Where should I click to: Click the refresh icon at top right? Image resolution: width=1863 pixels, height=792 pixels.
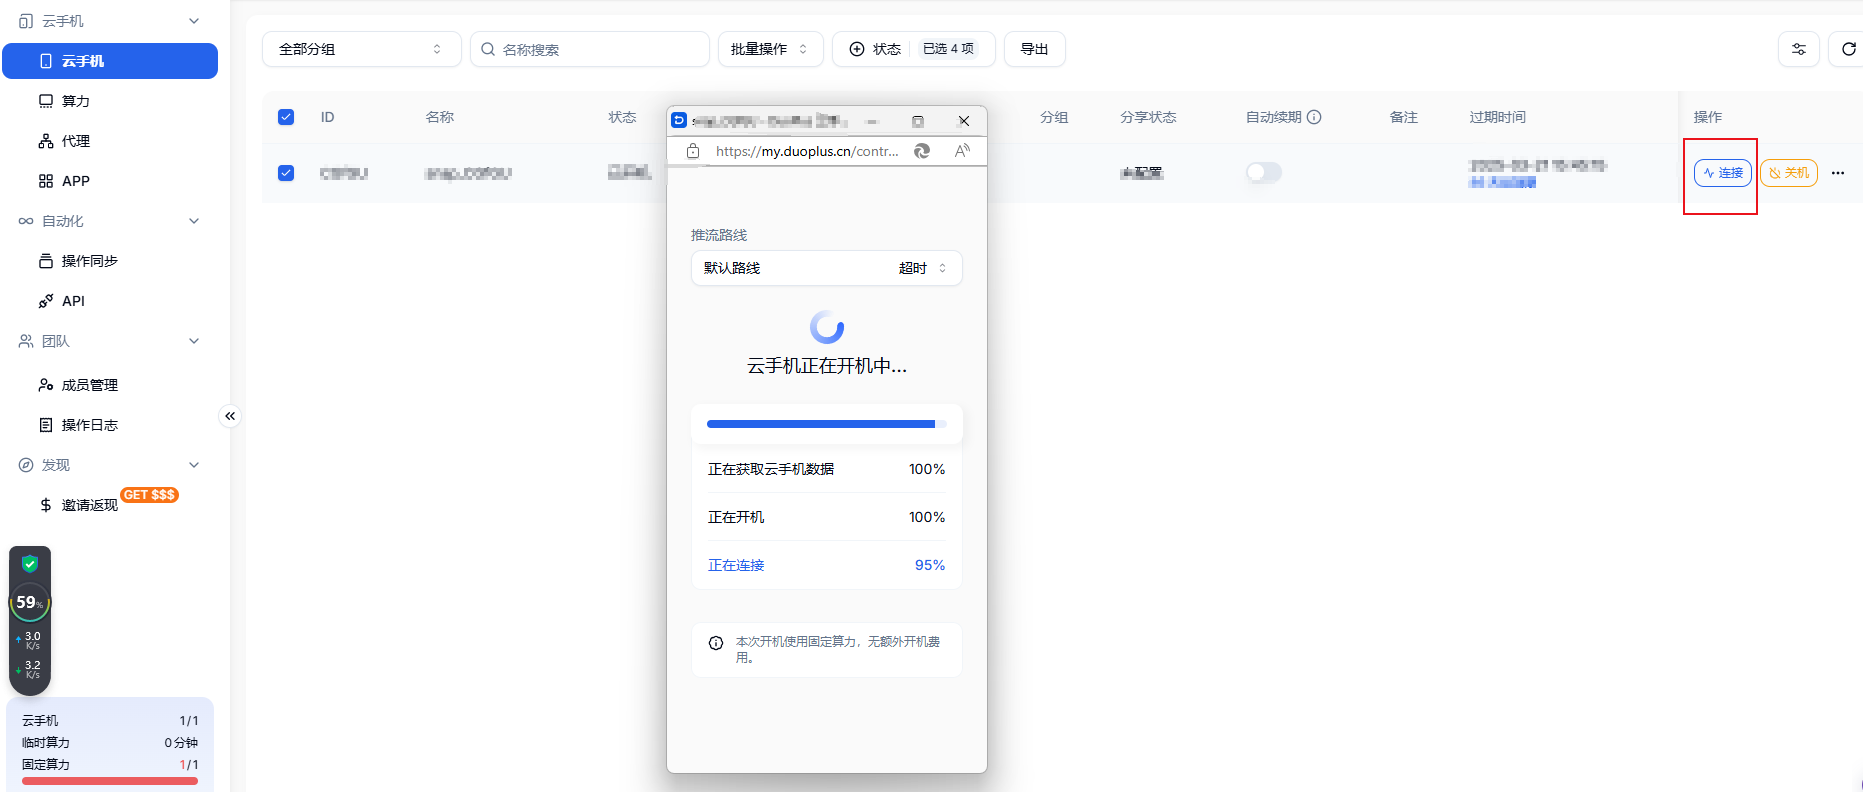tap(1848, 49)
